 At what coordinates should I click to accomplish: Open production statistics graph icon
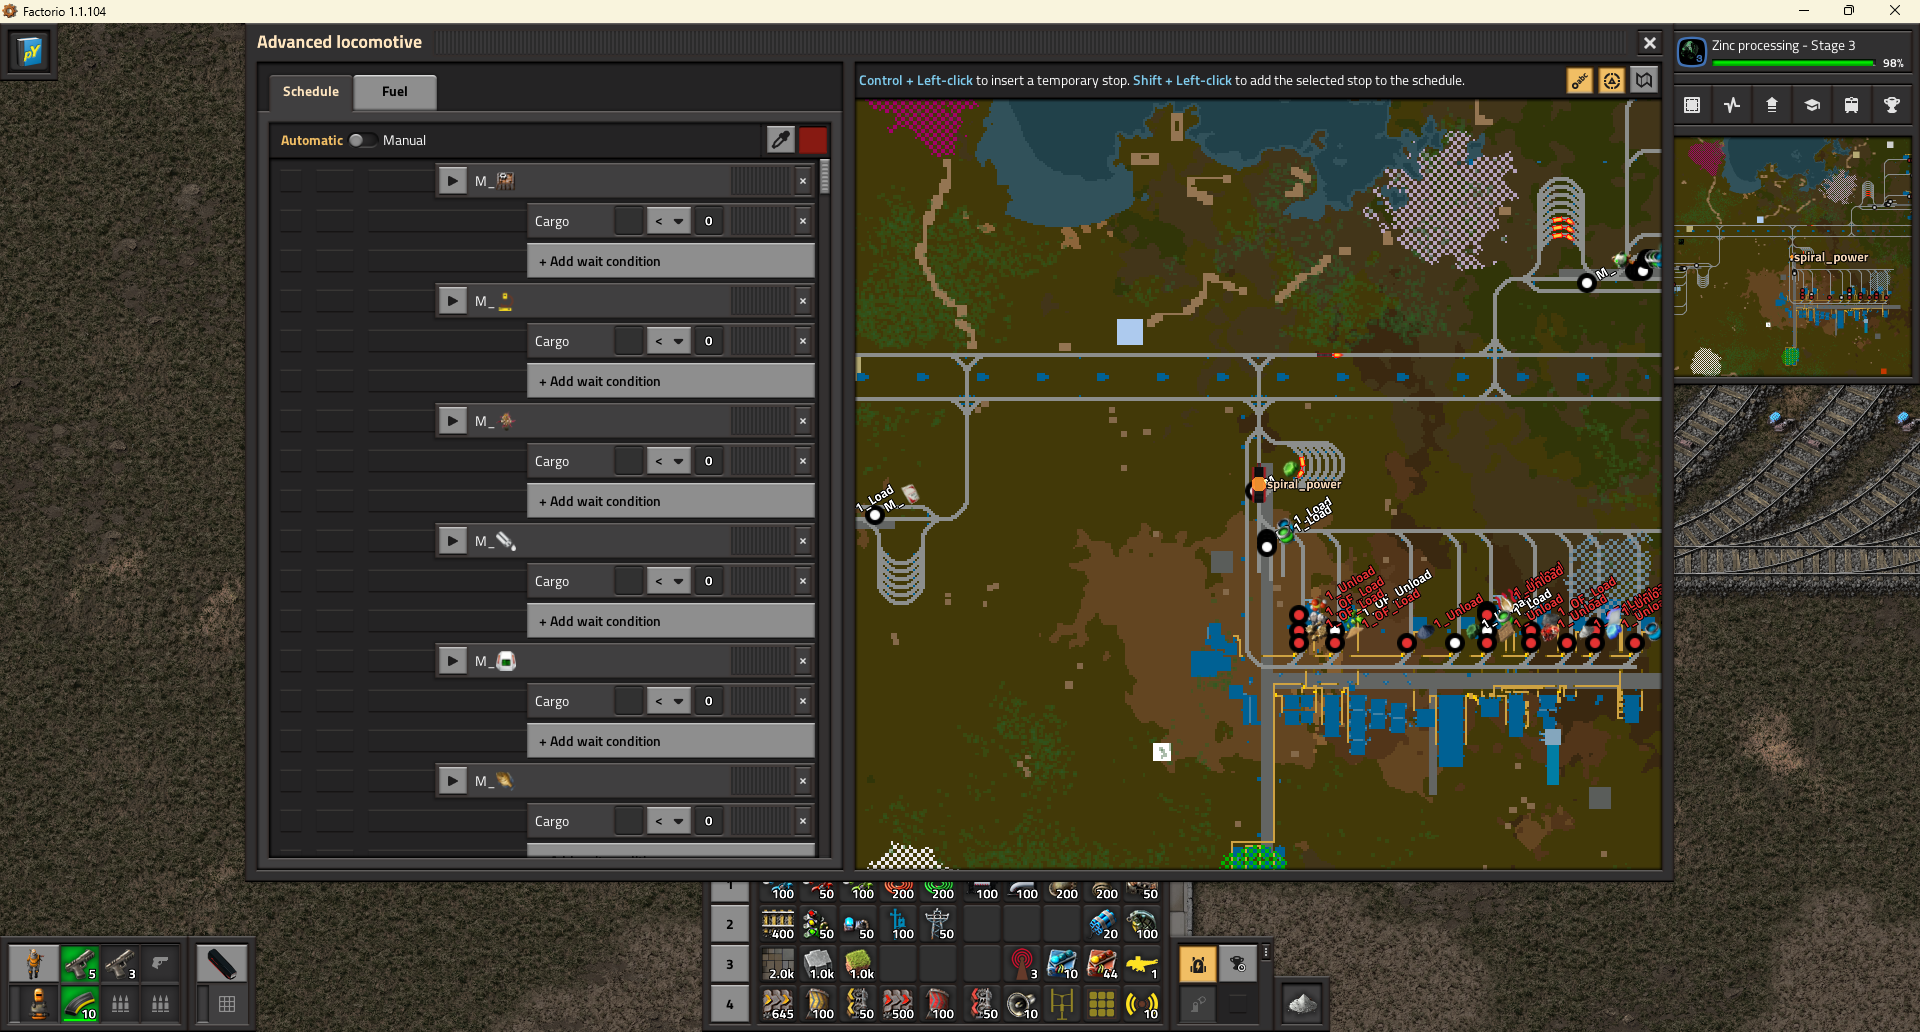pyautogui.click(x=1732, y=105)
